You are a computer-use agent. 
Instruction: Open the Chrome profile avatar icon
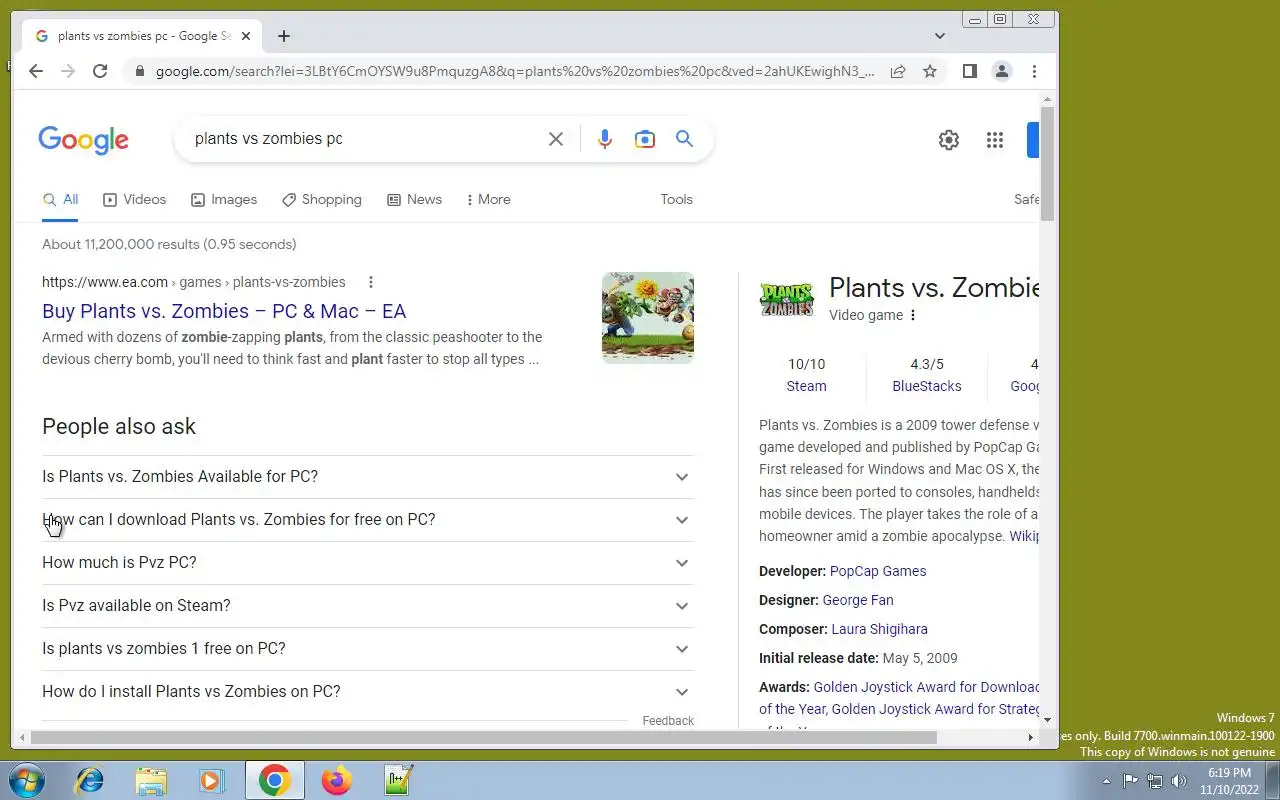(1001, 71)
